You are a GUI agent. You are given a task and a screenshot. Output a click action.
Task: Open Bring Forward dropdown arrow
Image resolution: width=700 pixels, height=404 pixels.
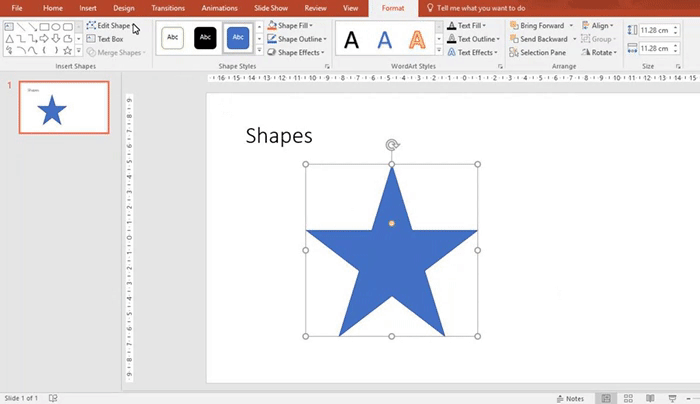click(571, 26)
